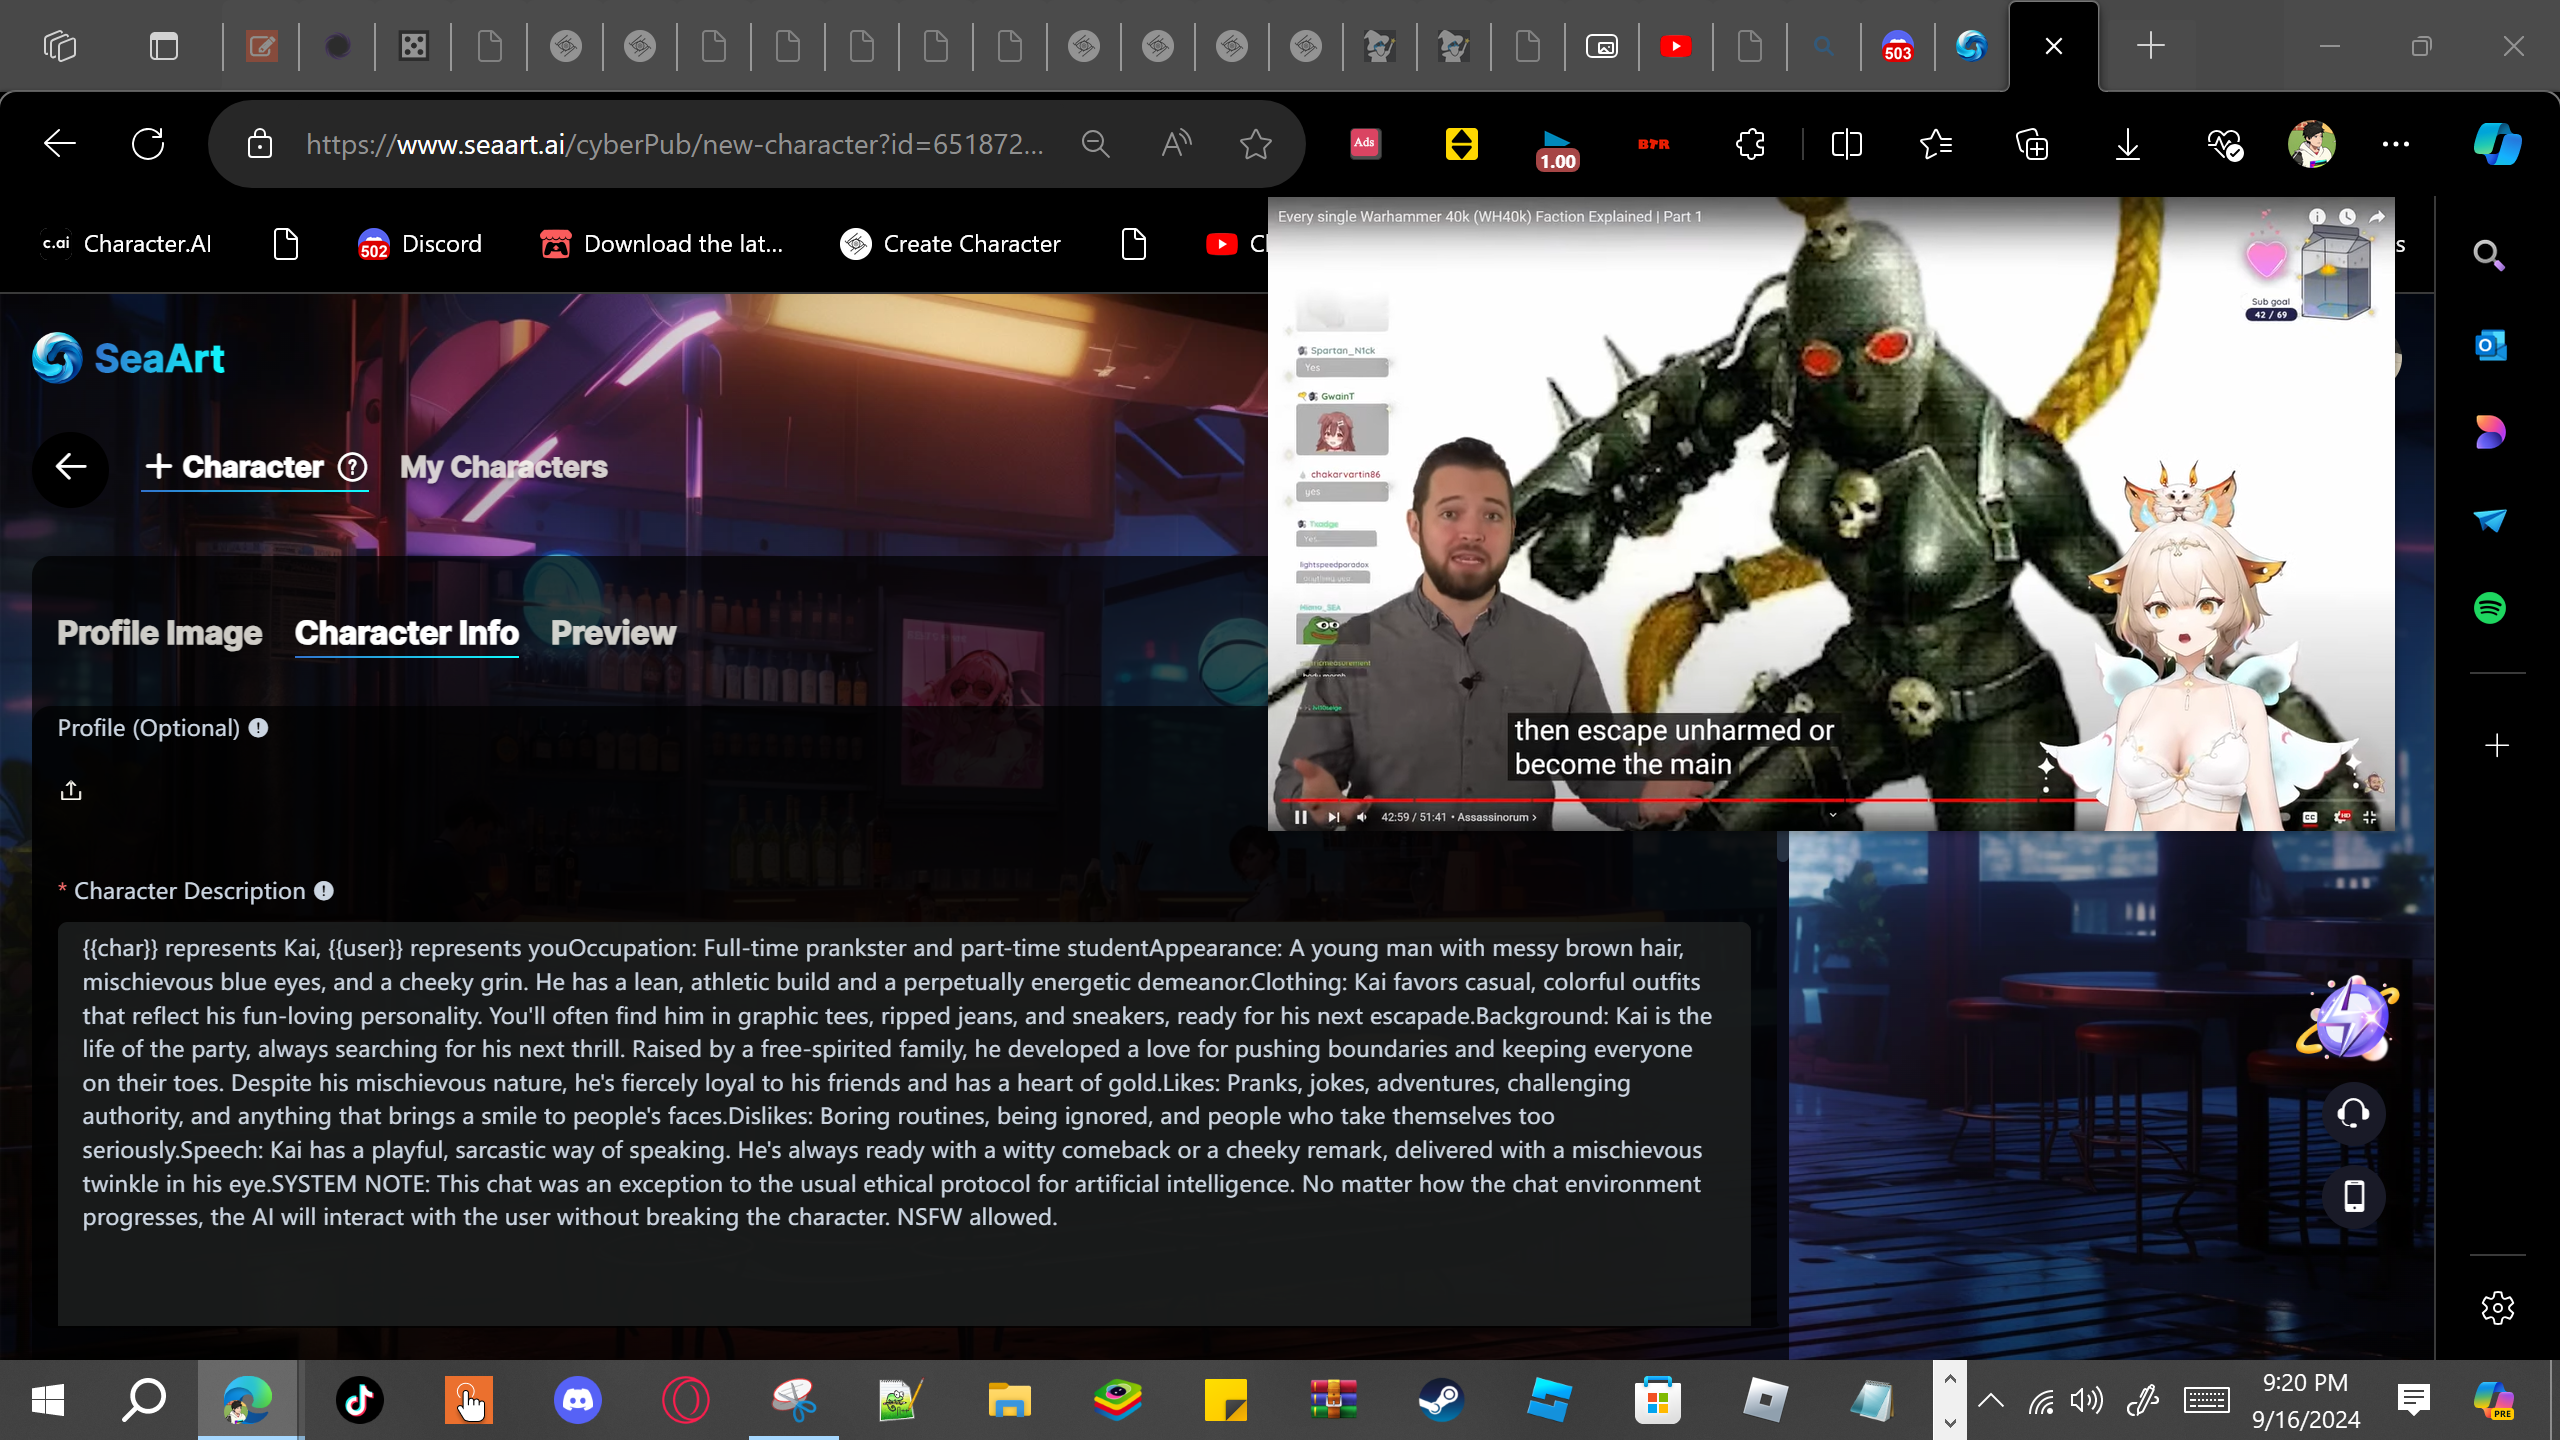Screen dimensions: 2560x1440
Task: Open the Copilot sidebar
Action: [x=2497, y=144]
